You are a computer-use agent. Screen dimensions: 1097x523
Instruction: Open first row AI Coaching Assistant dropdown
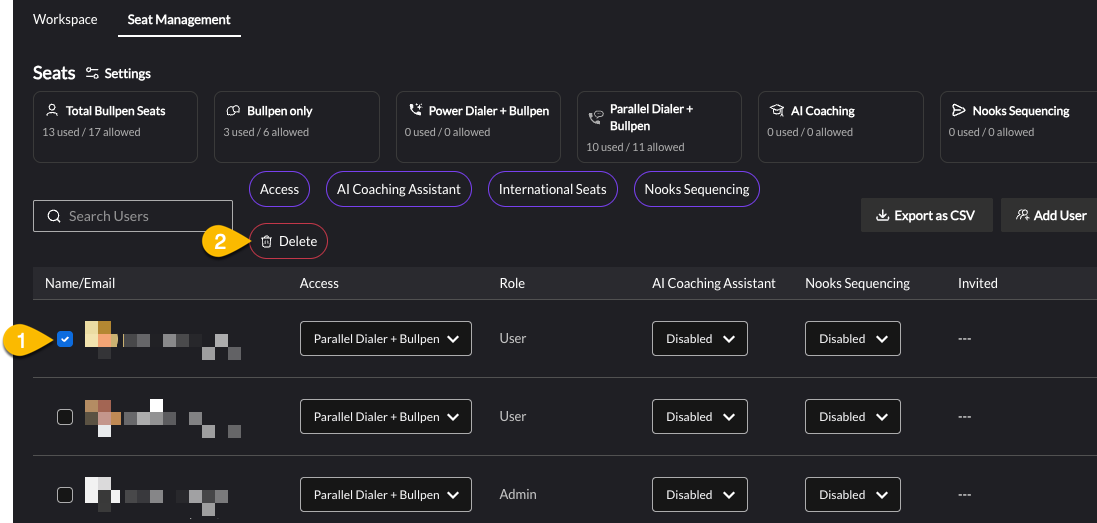[x=700, y=338]
